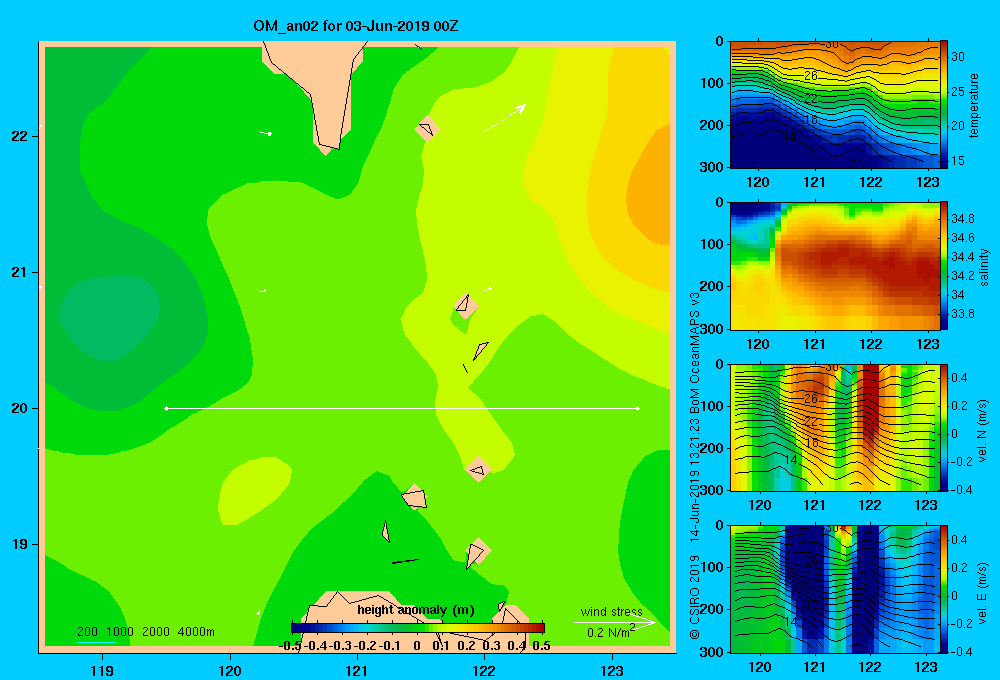The height and width of the screenshot is (680, 1000).
Task: Click the 26 contour label in the temperature panel
Action: (810, 75)
